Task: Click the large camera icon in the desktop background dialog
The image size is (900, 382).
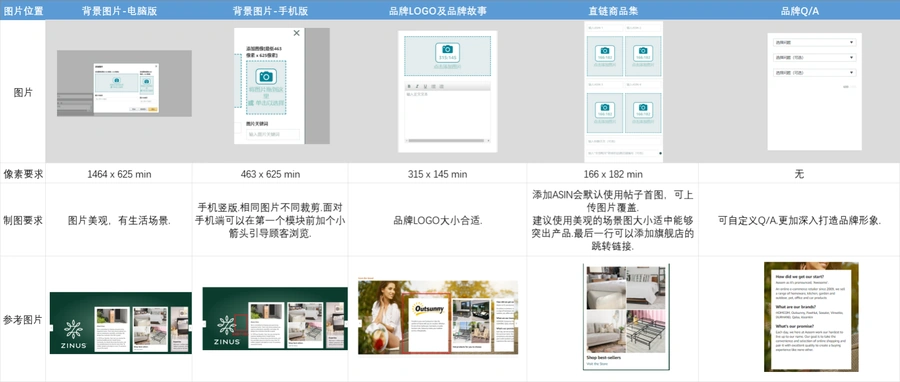Action: pos(117,80)
